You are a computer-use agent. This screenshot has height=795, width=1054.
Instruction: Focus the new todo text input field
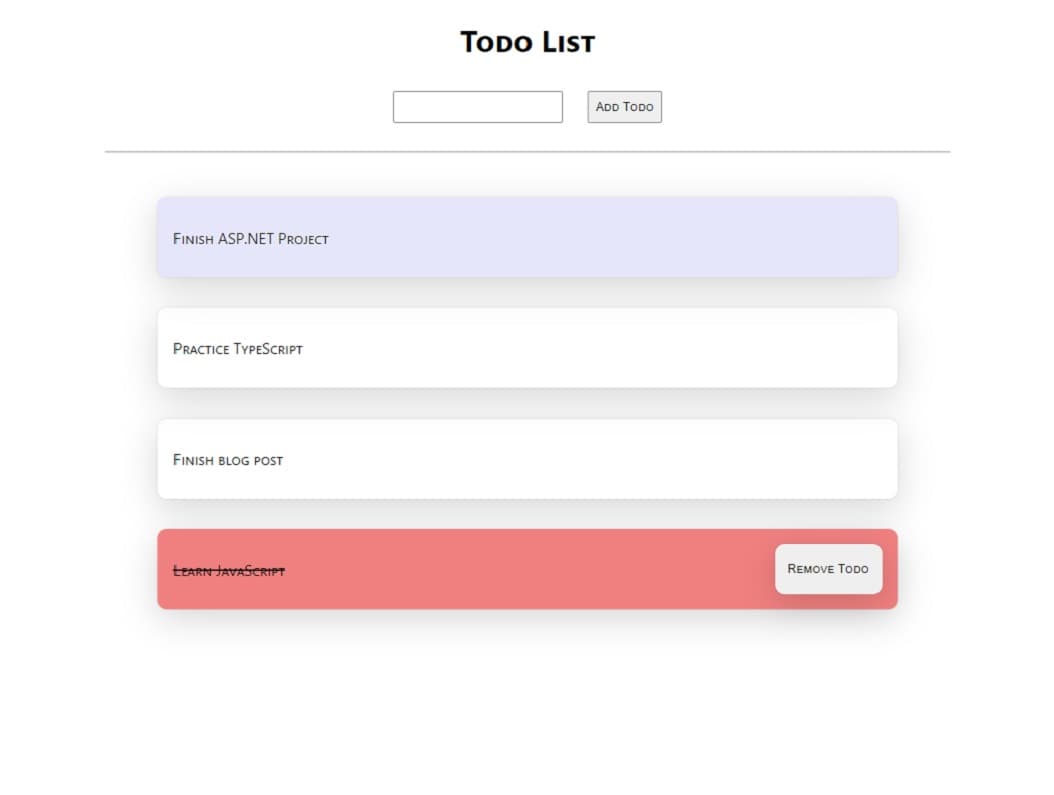(477, 107)
